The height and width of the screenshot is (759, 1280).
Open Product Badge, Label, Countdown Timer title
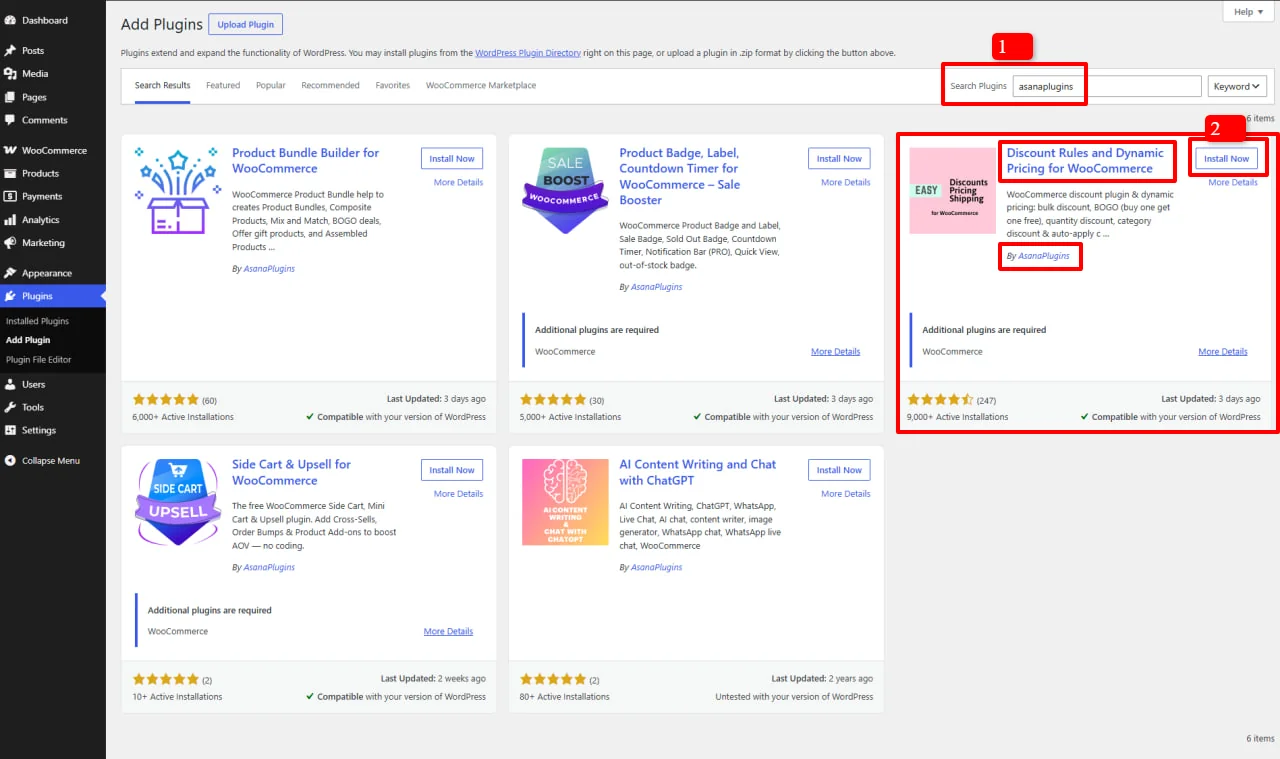(x=680, y=176)
